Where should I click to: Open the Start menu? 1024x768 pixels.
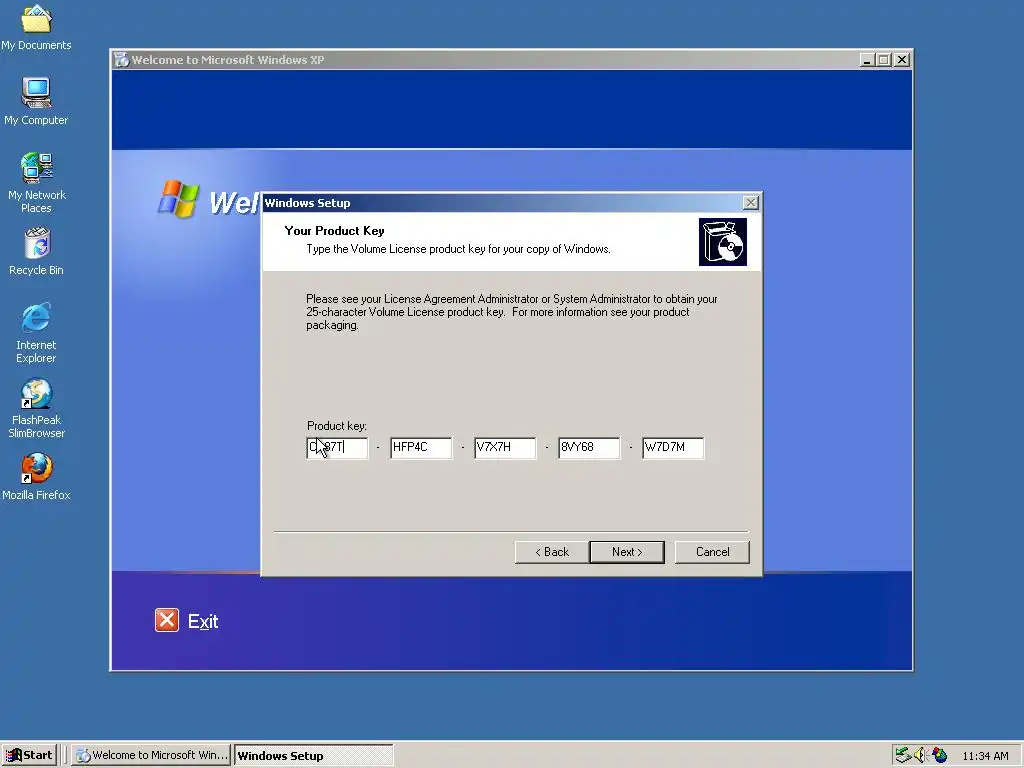(29, 755)
